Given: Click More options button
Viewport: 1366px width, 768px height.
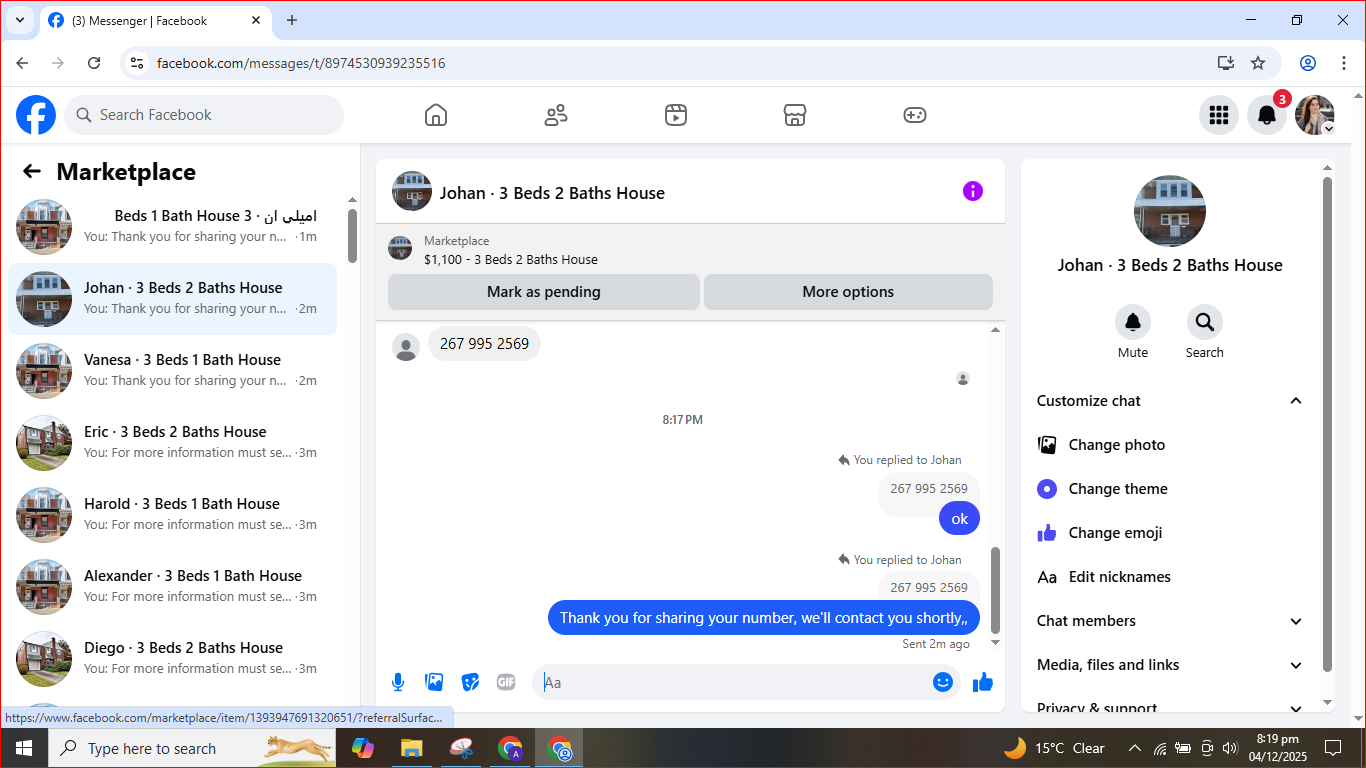Looking at the screenshot, I should pyautogui.click(x=848, y=292).
